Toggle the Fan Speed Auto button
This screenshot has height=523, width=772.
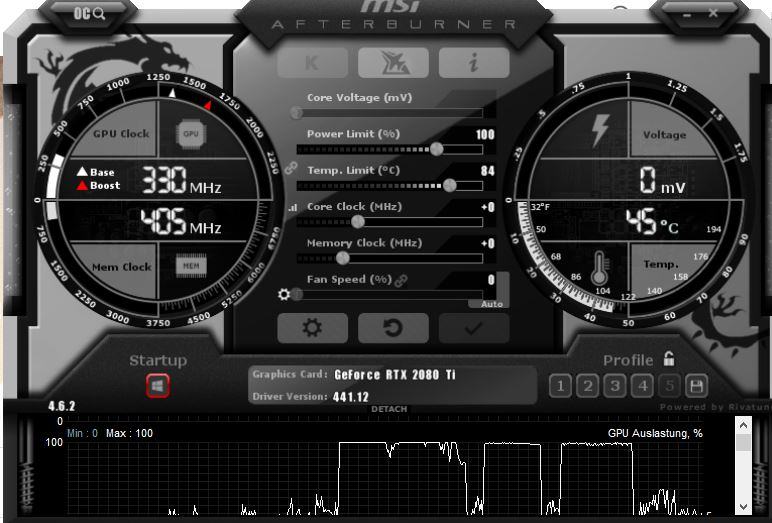pyautogui.click(x=492, y=304)
